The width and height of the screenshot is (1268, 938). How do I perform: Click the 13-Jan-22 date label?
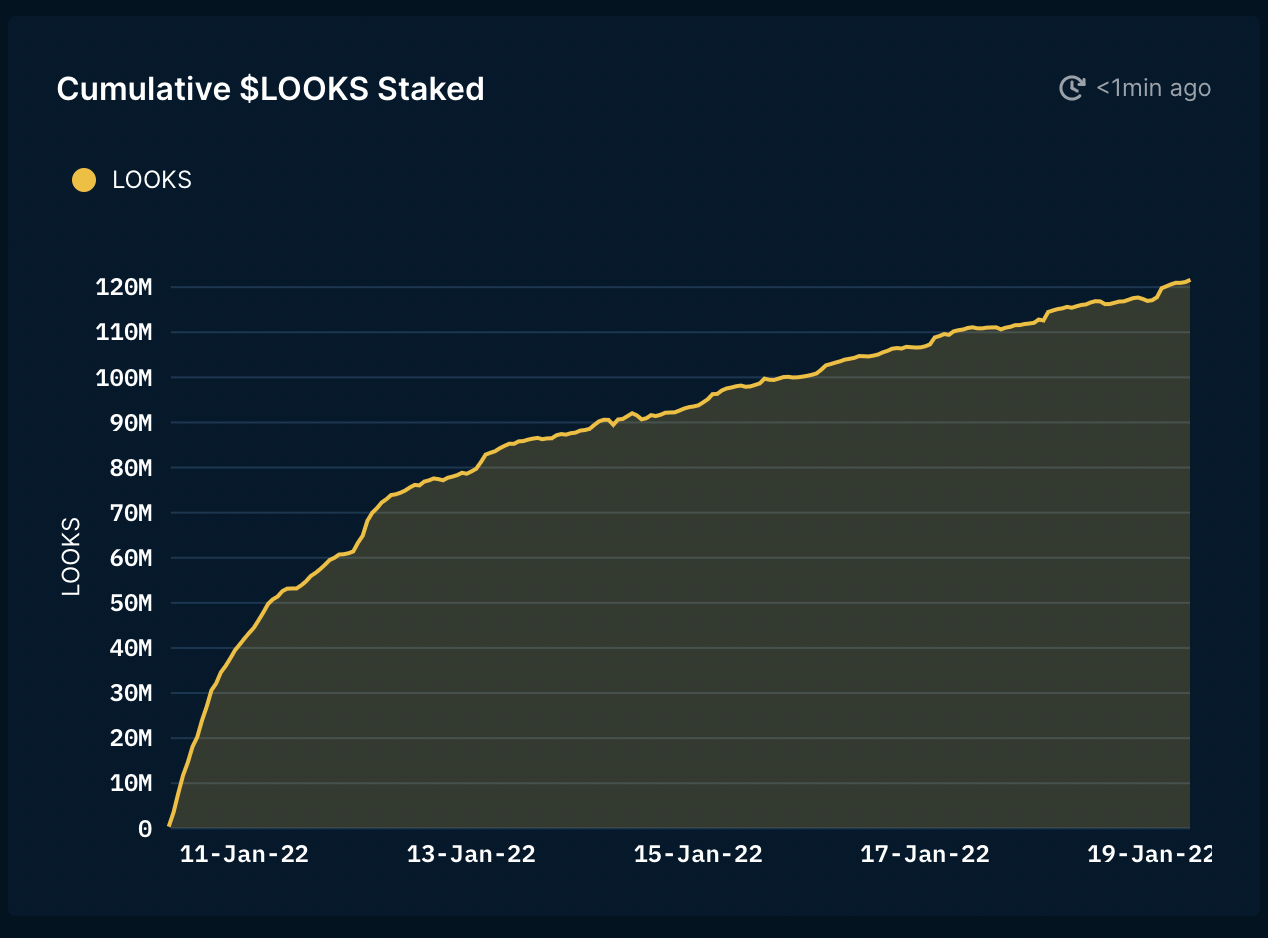click(471, 854)
